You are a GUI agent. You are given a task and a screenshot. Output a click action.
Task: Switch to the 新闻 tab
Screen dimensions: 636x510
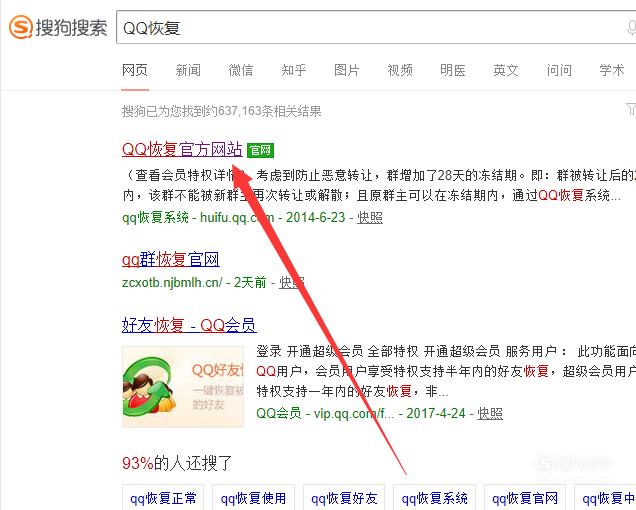point(188,70)
